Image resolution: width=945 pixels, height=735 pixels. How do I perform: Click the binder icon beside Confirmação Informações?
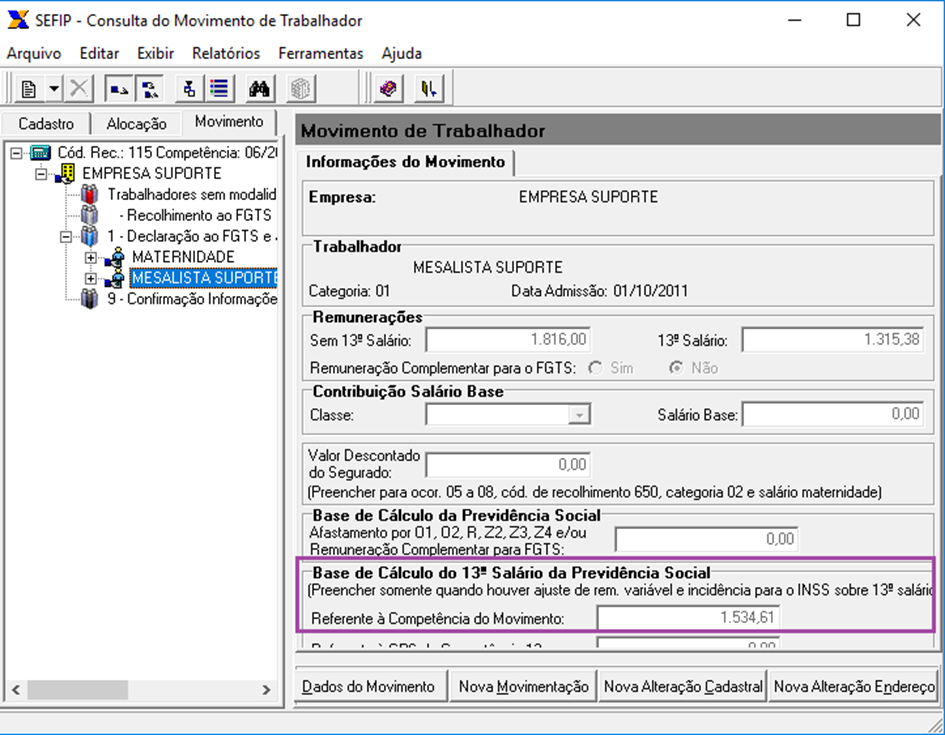[x=89, y=299]
